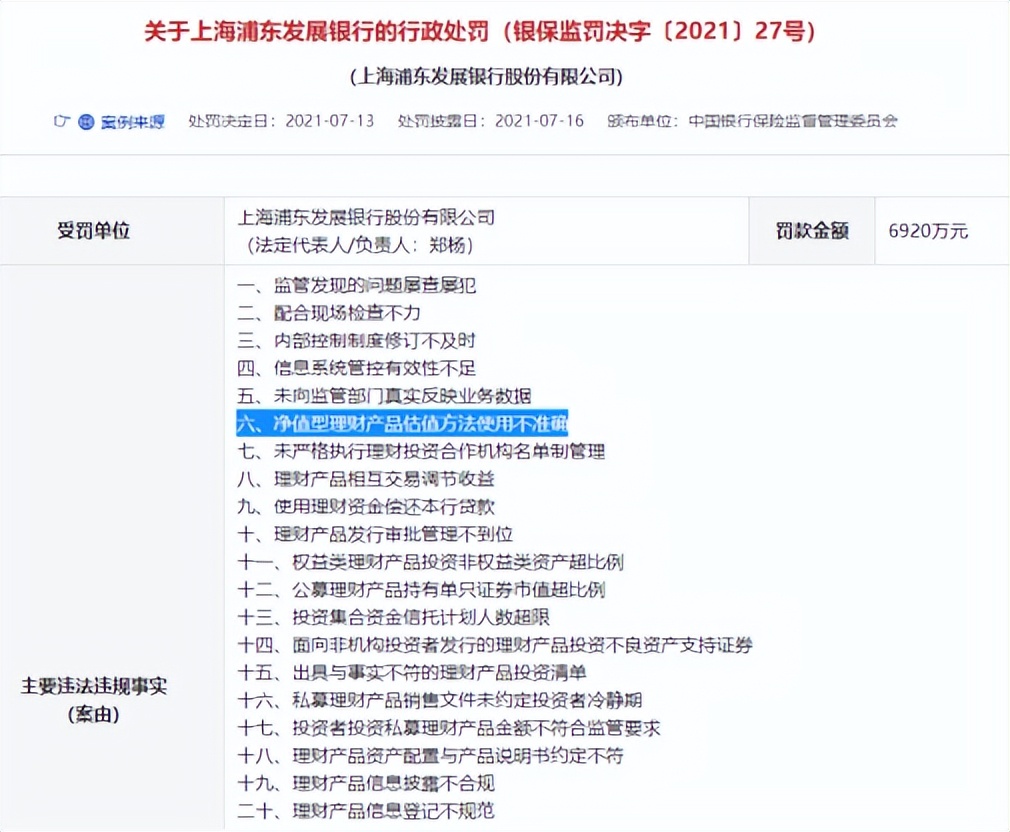Click the 罚款金额 header cell
The image size is (1010, 832).
pos(811,230)
